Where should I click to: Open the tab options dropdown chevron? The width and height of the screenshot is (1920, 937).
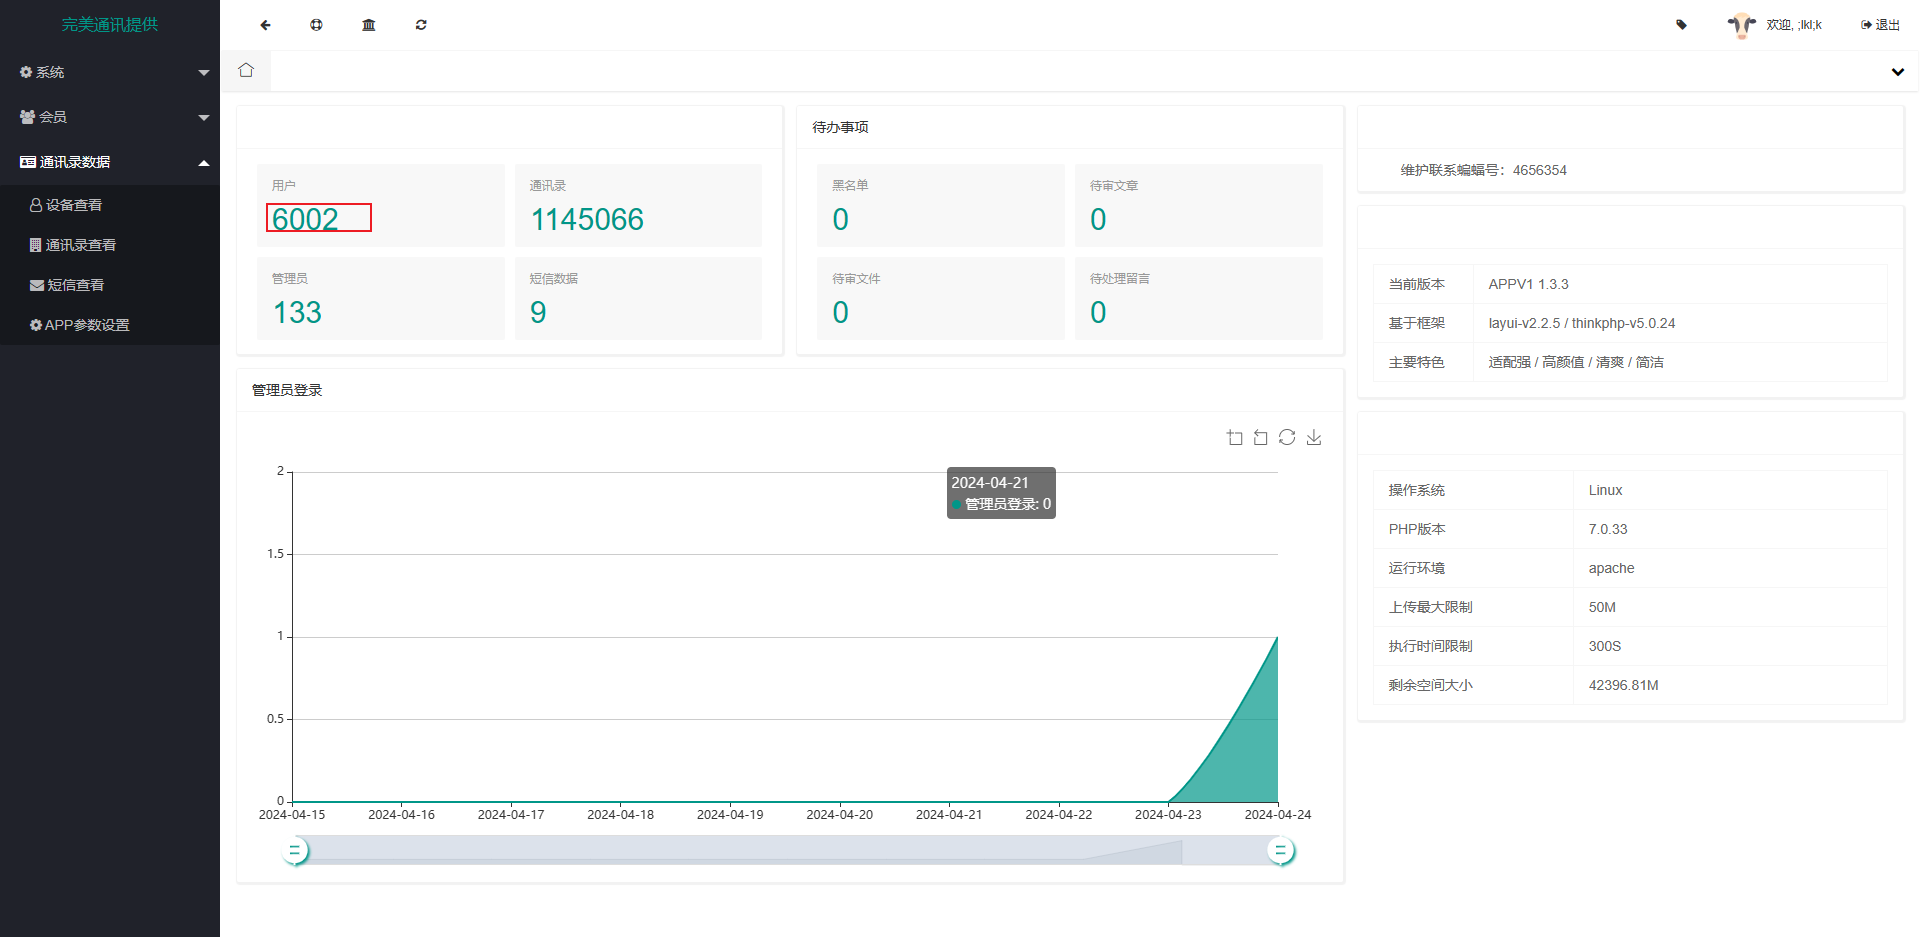(x=1897, y=72)
